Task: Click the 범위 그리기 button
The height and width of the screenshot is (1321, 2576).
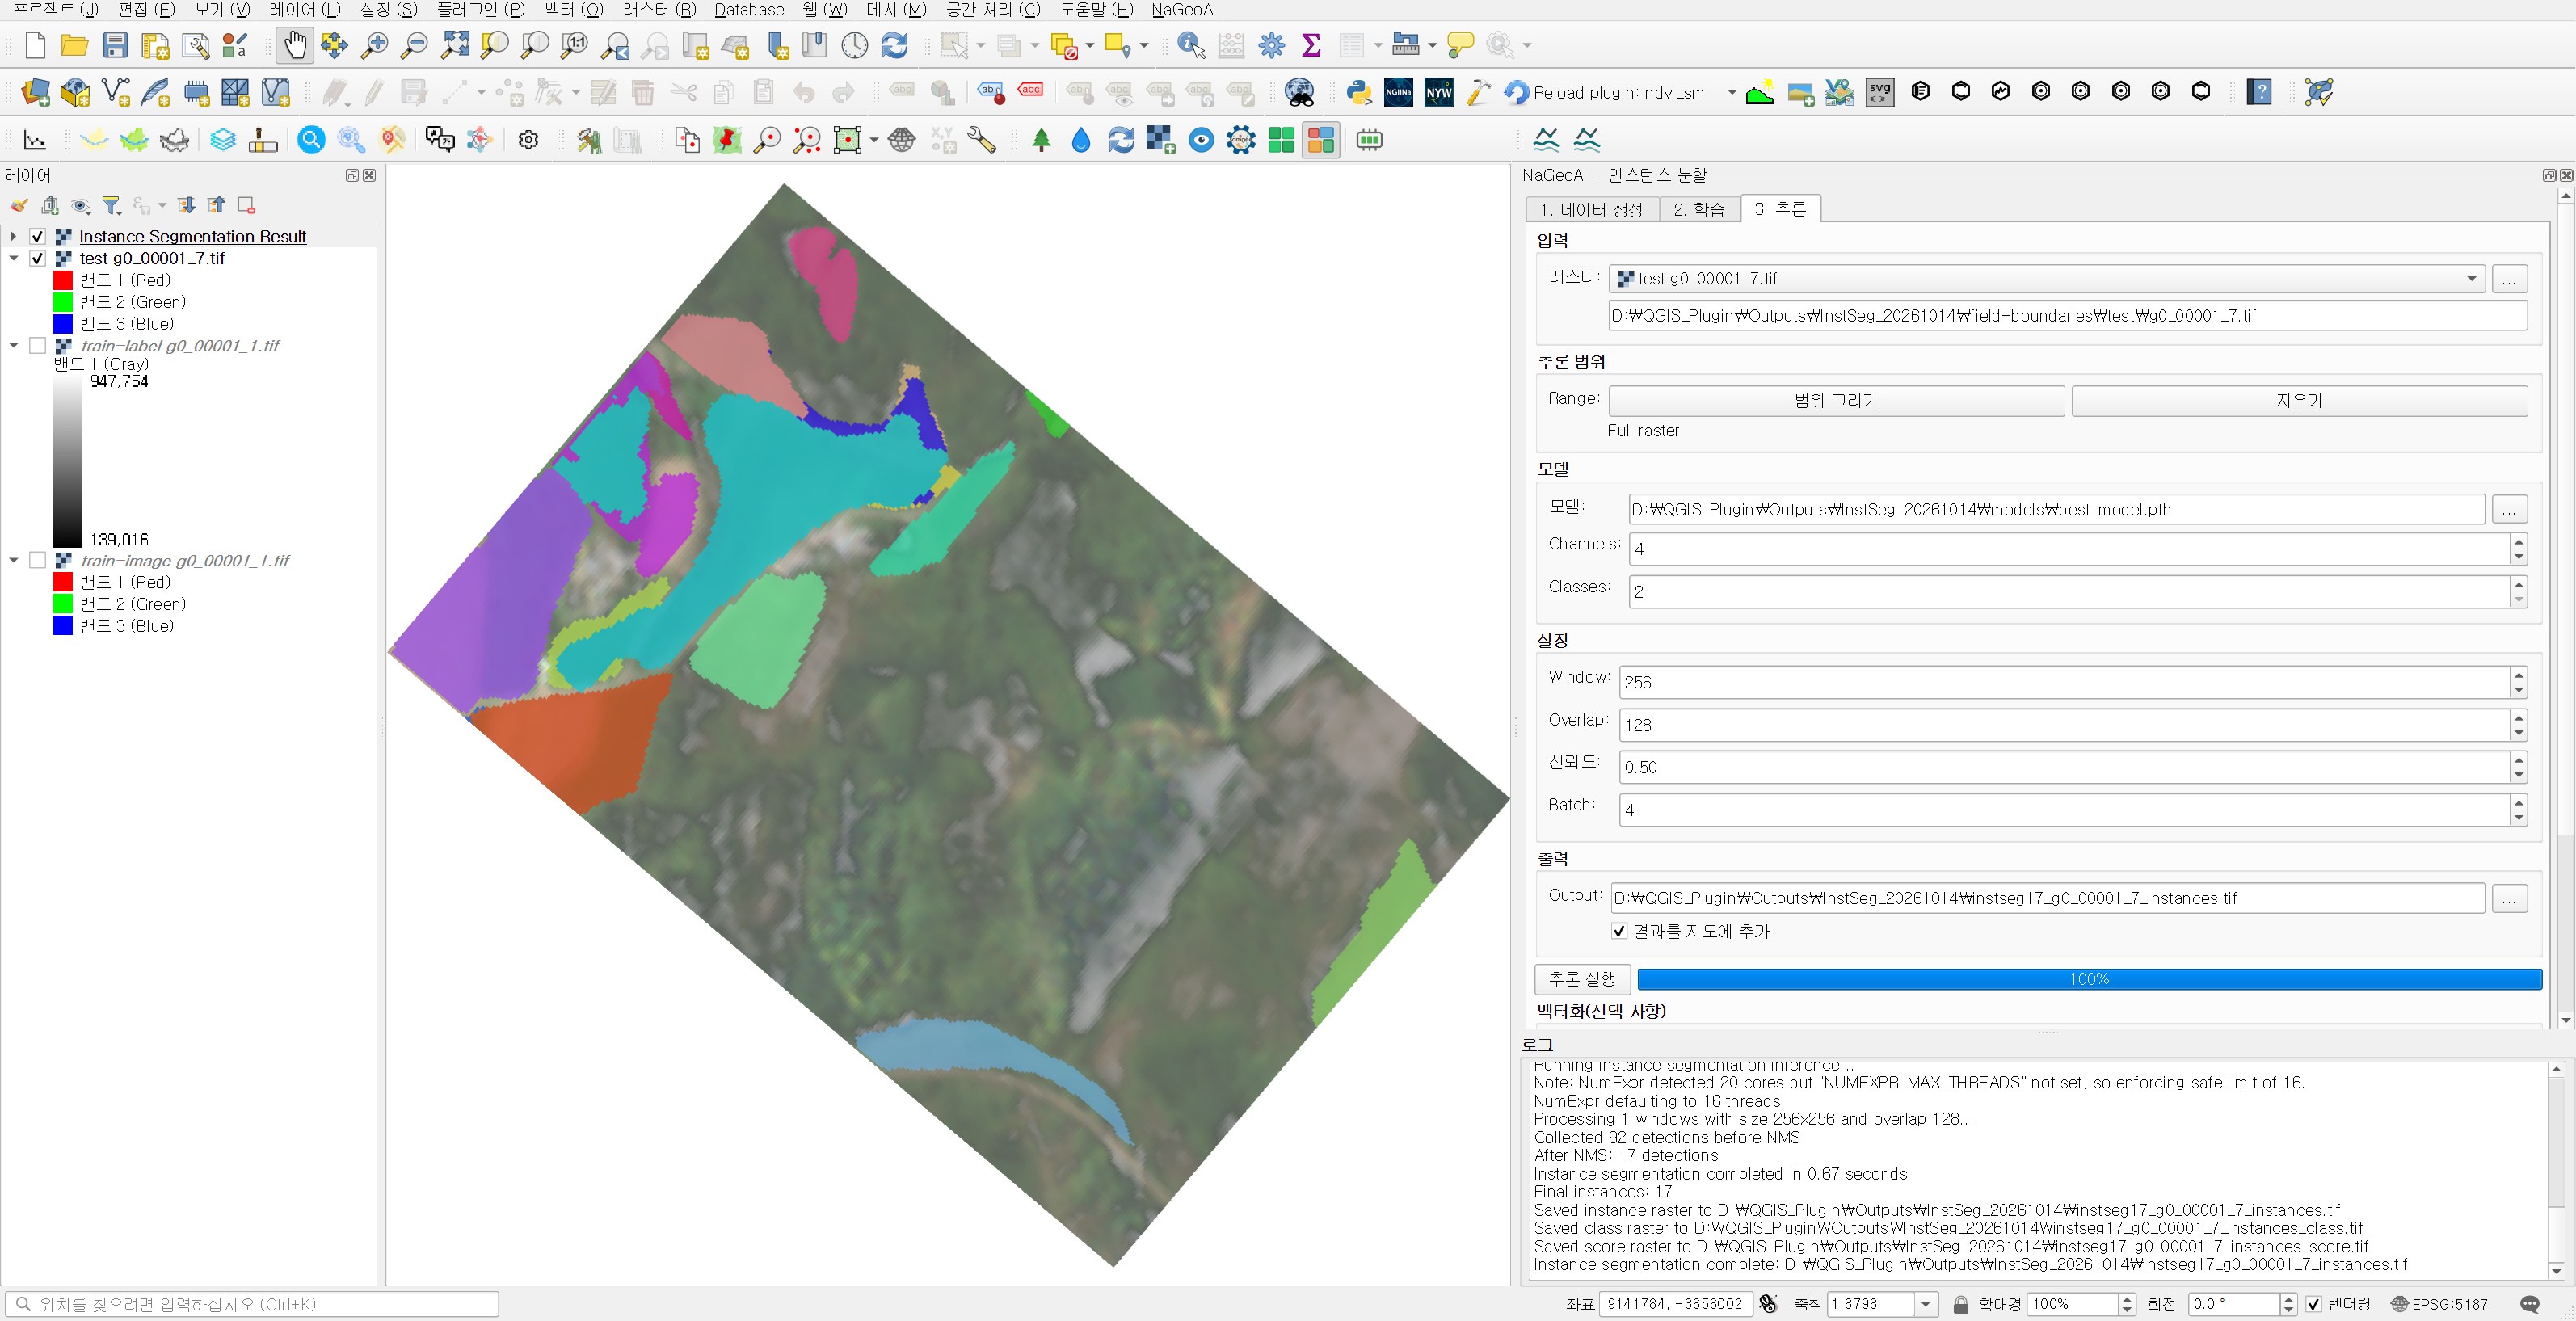Action: (x=1836, y=400)
